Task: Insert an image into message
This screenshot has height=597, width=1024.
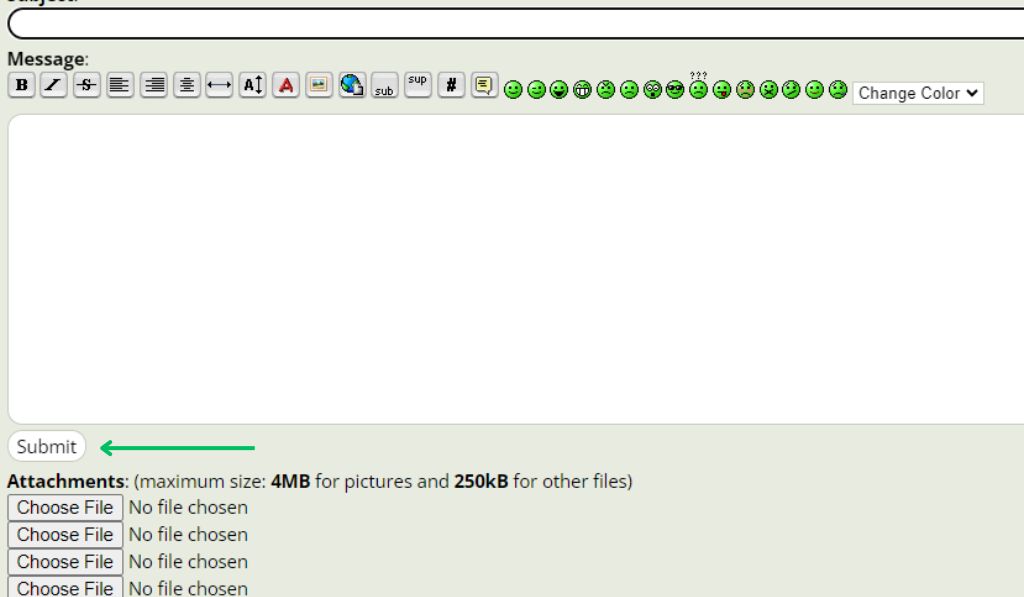Action: 319,85
